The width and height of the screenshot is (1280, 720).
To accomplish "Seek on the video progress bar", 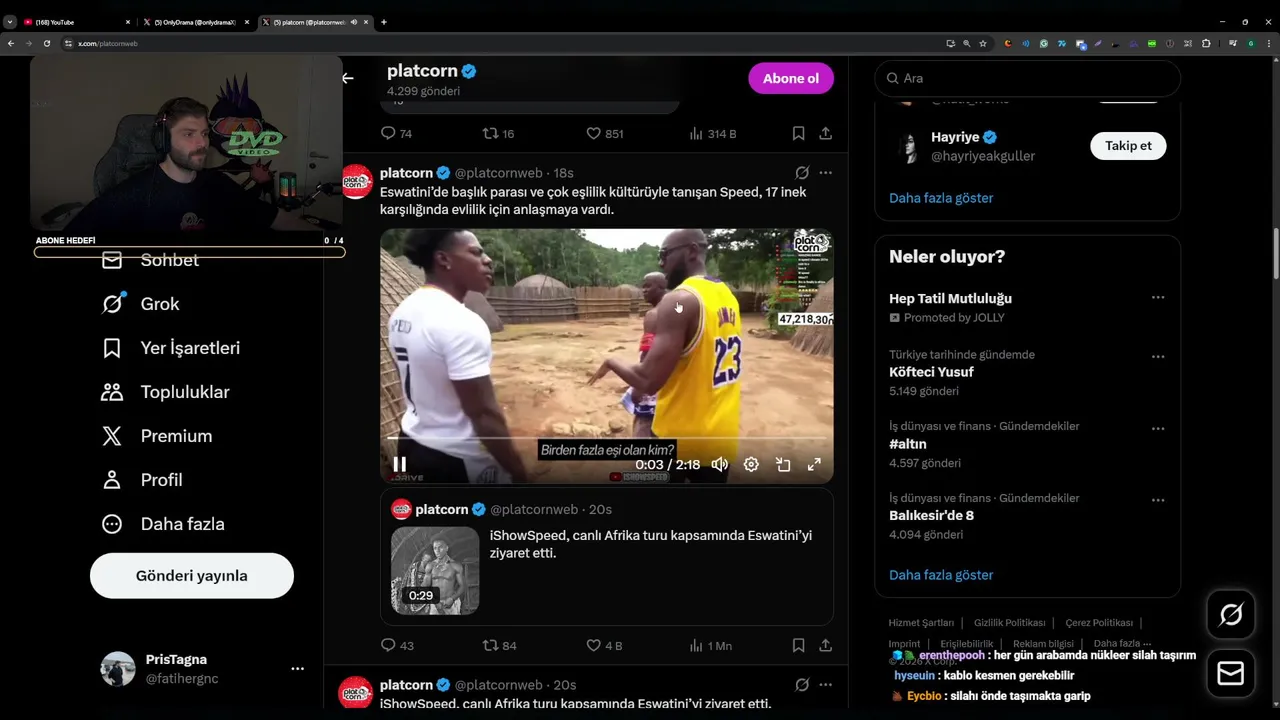I will coord(607,438).
